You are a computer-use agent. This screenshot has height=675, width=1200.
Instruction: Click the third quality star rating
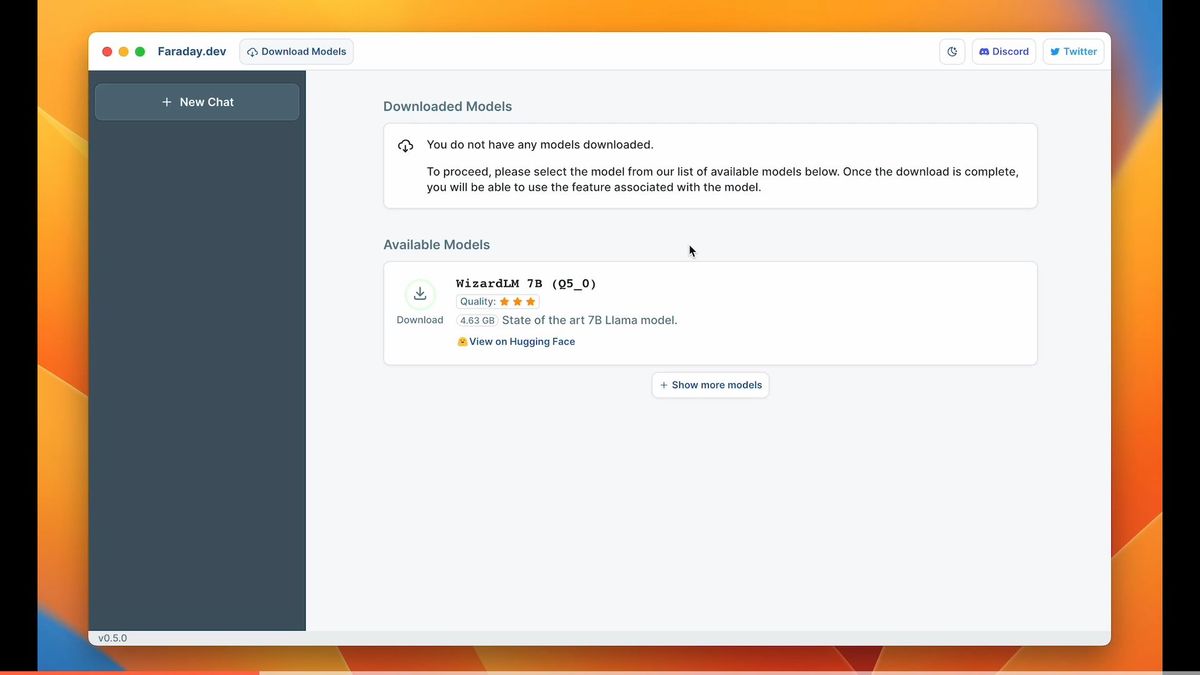point(531,301)
